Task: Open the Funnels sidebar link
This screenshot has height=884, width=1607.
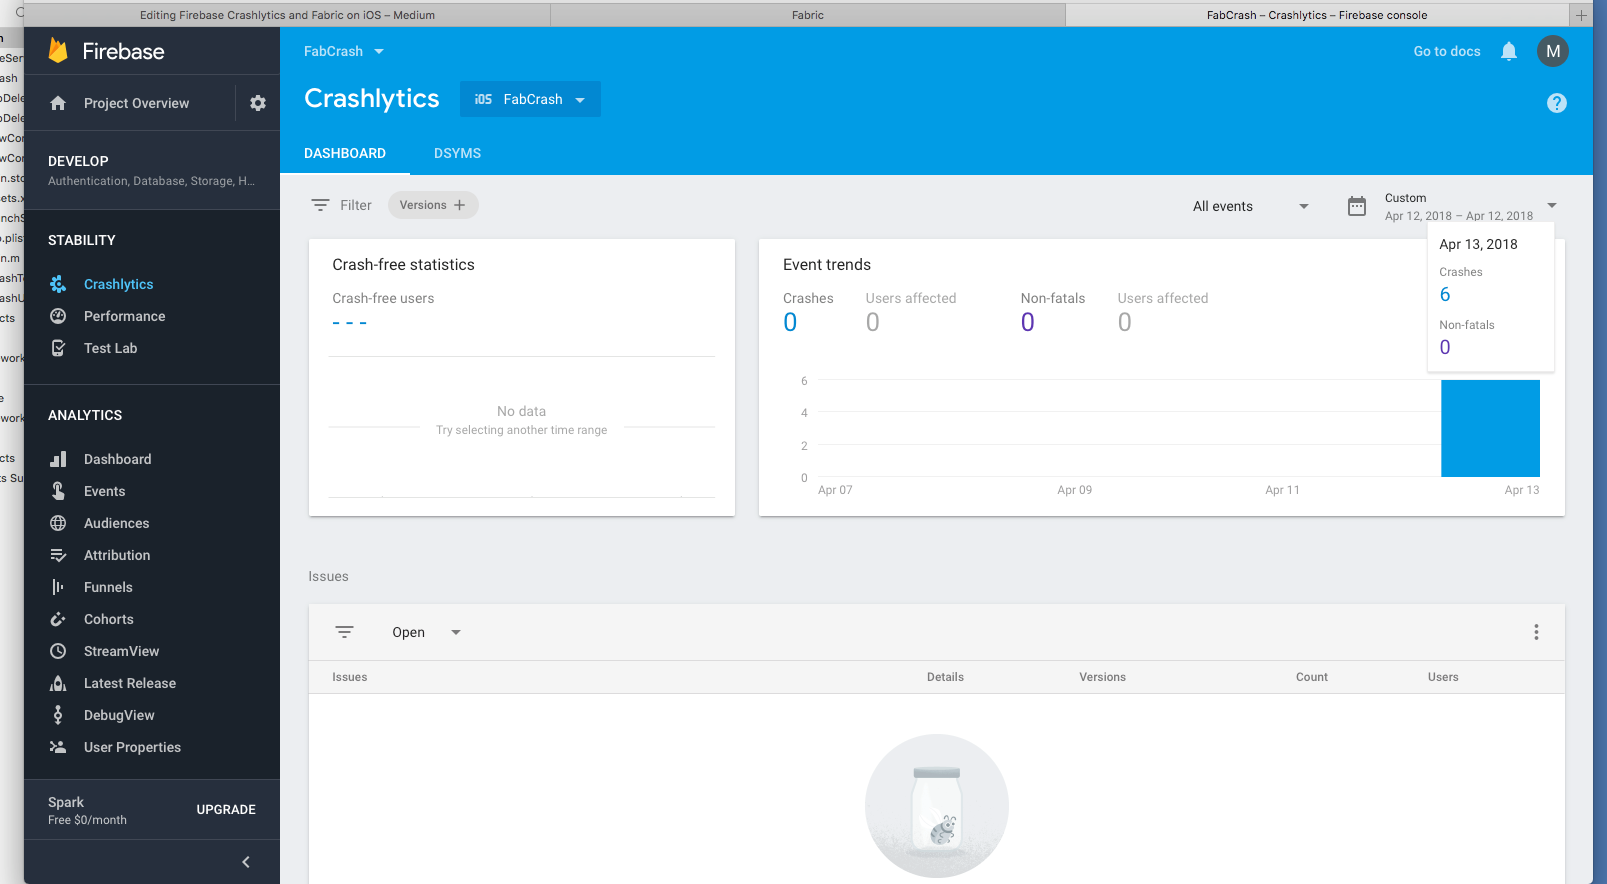Action: pyautogui.click(x=108, y=587)
